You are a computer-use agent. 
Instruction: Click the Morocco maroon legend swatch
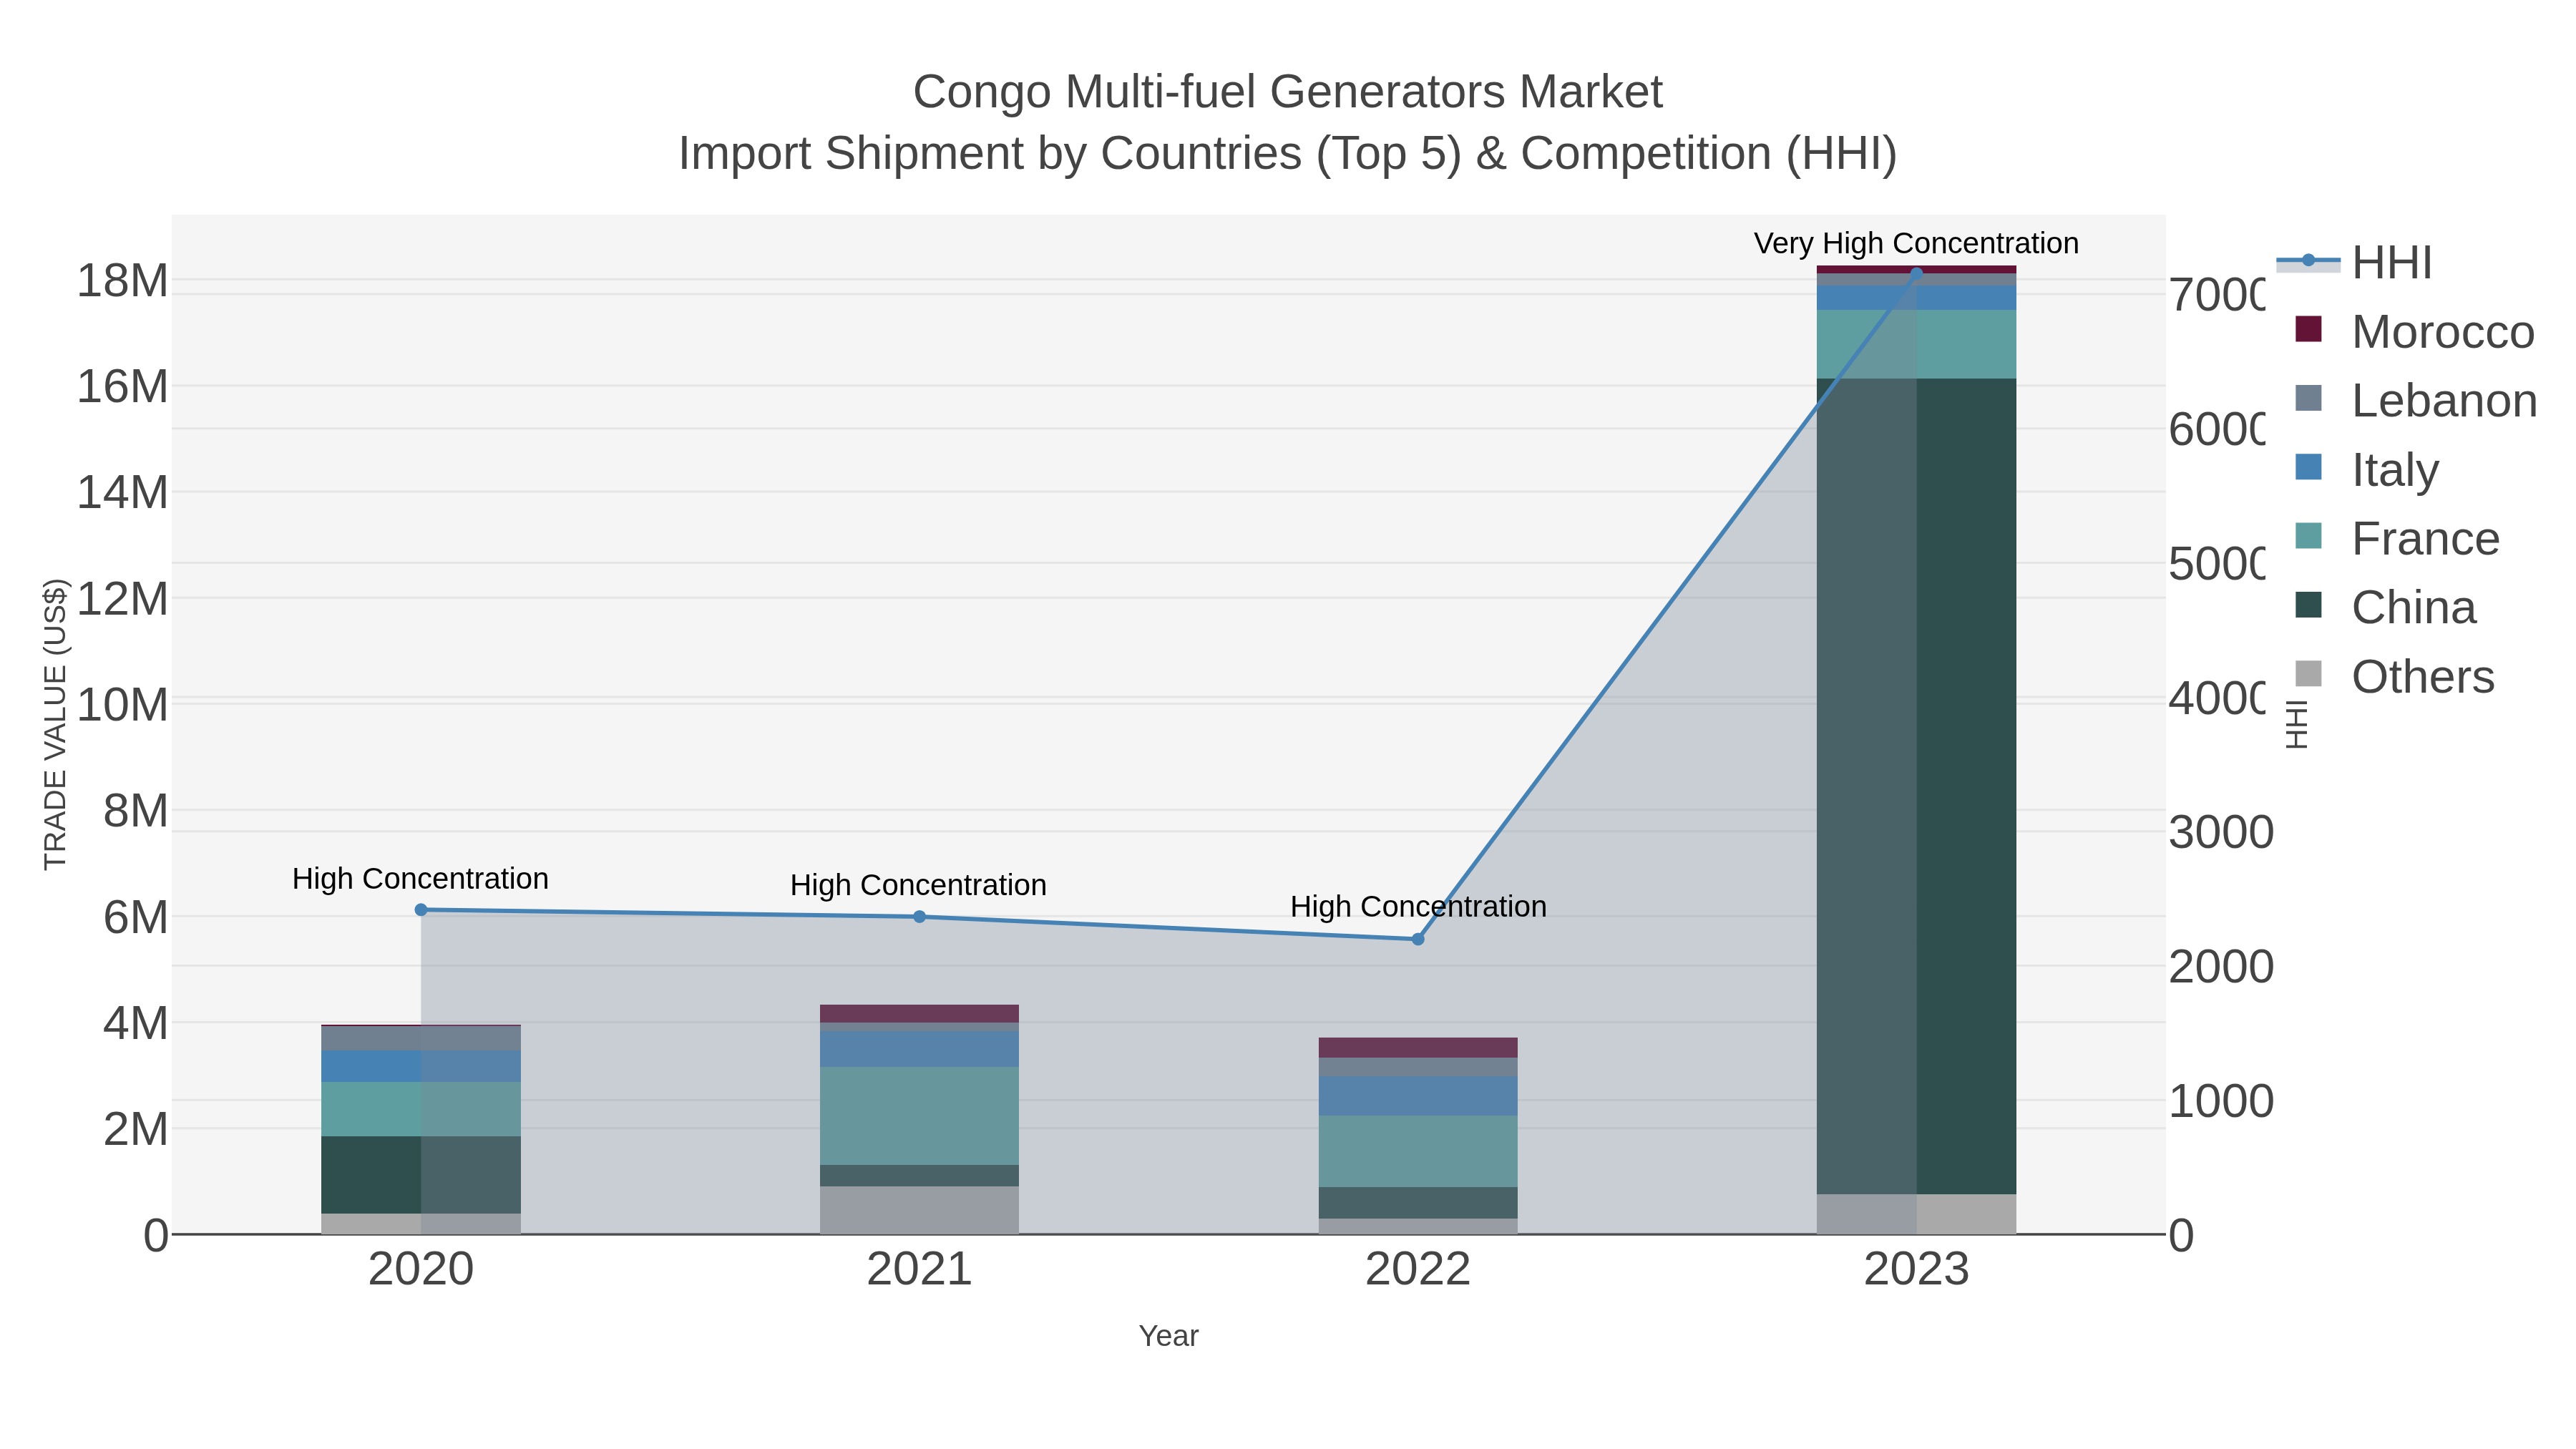[x=2308, y=329]
